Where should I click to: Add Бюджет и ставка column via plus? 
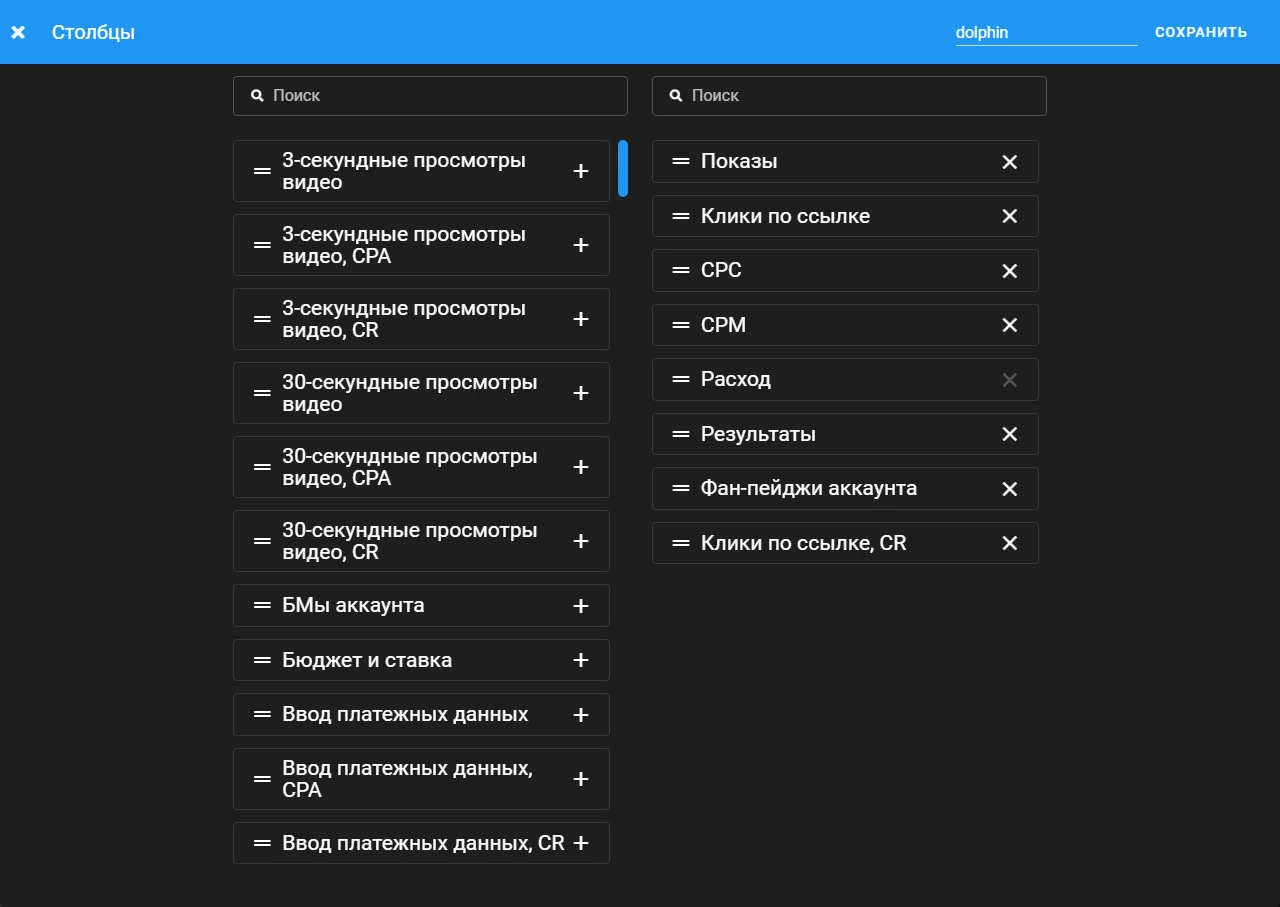point(581,660)
